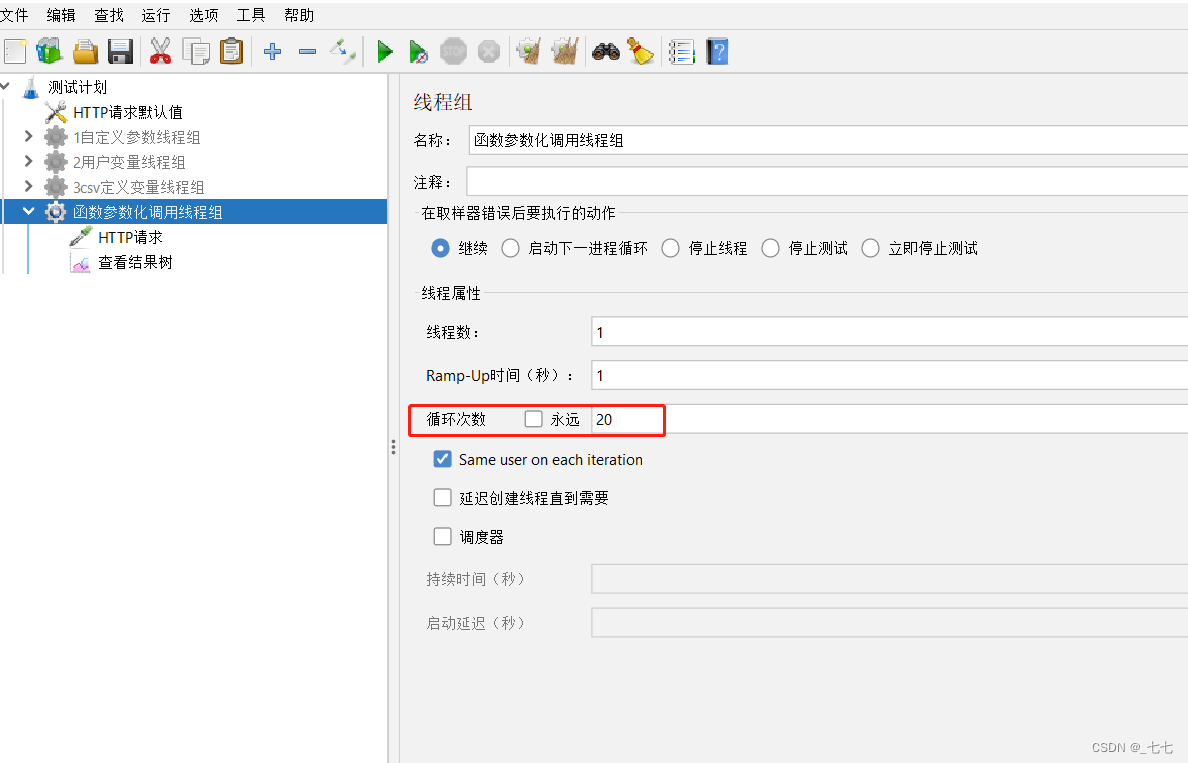Select the 立即停止测试 radio button
Viewport: 1188px width, 763px height.
(871, 249)
